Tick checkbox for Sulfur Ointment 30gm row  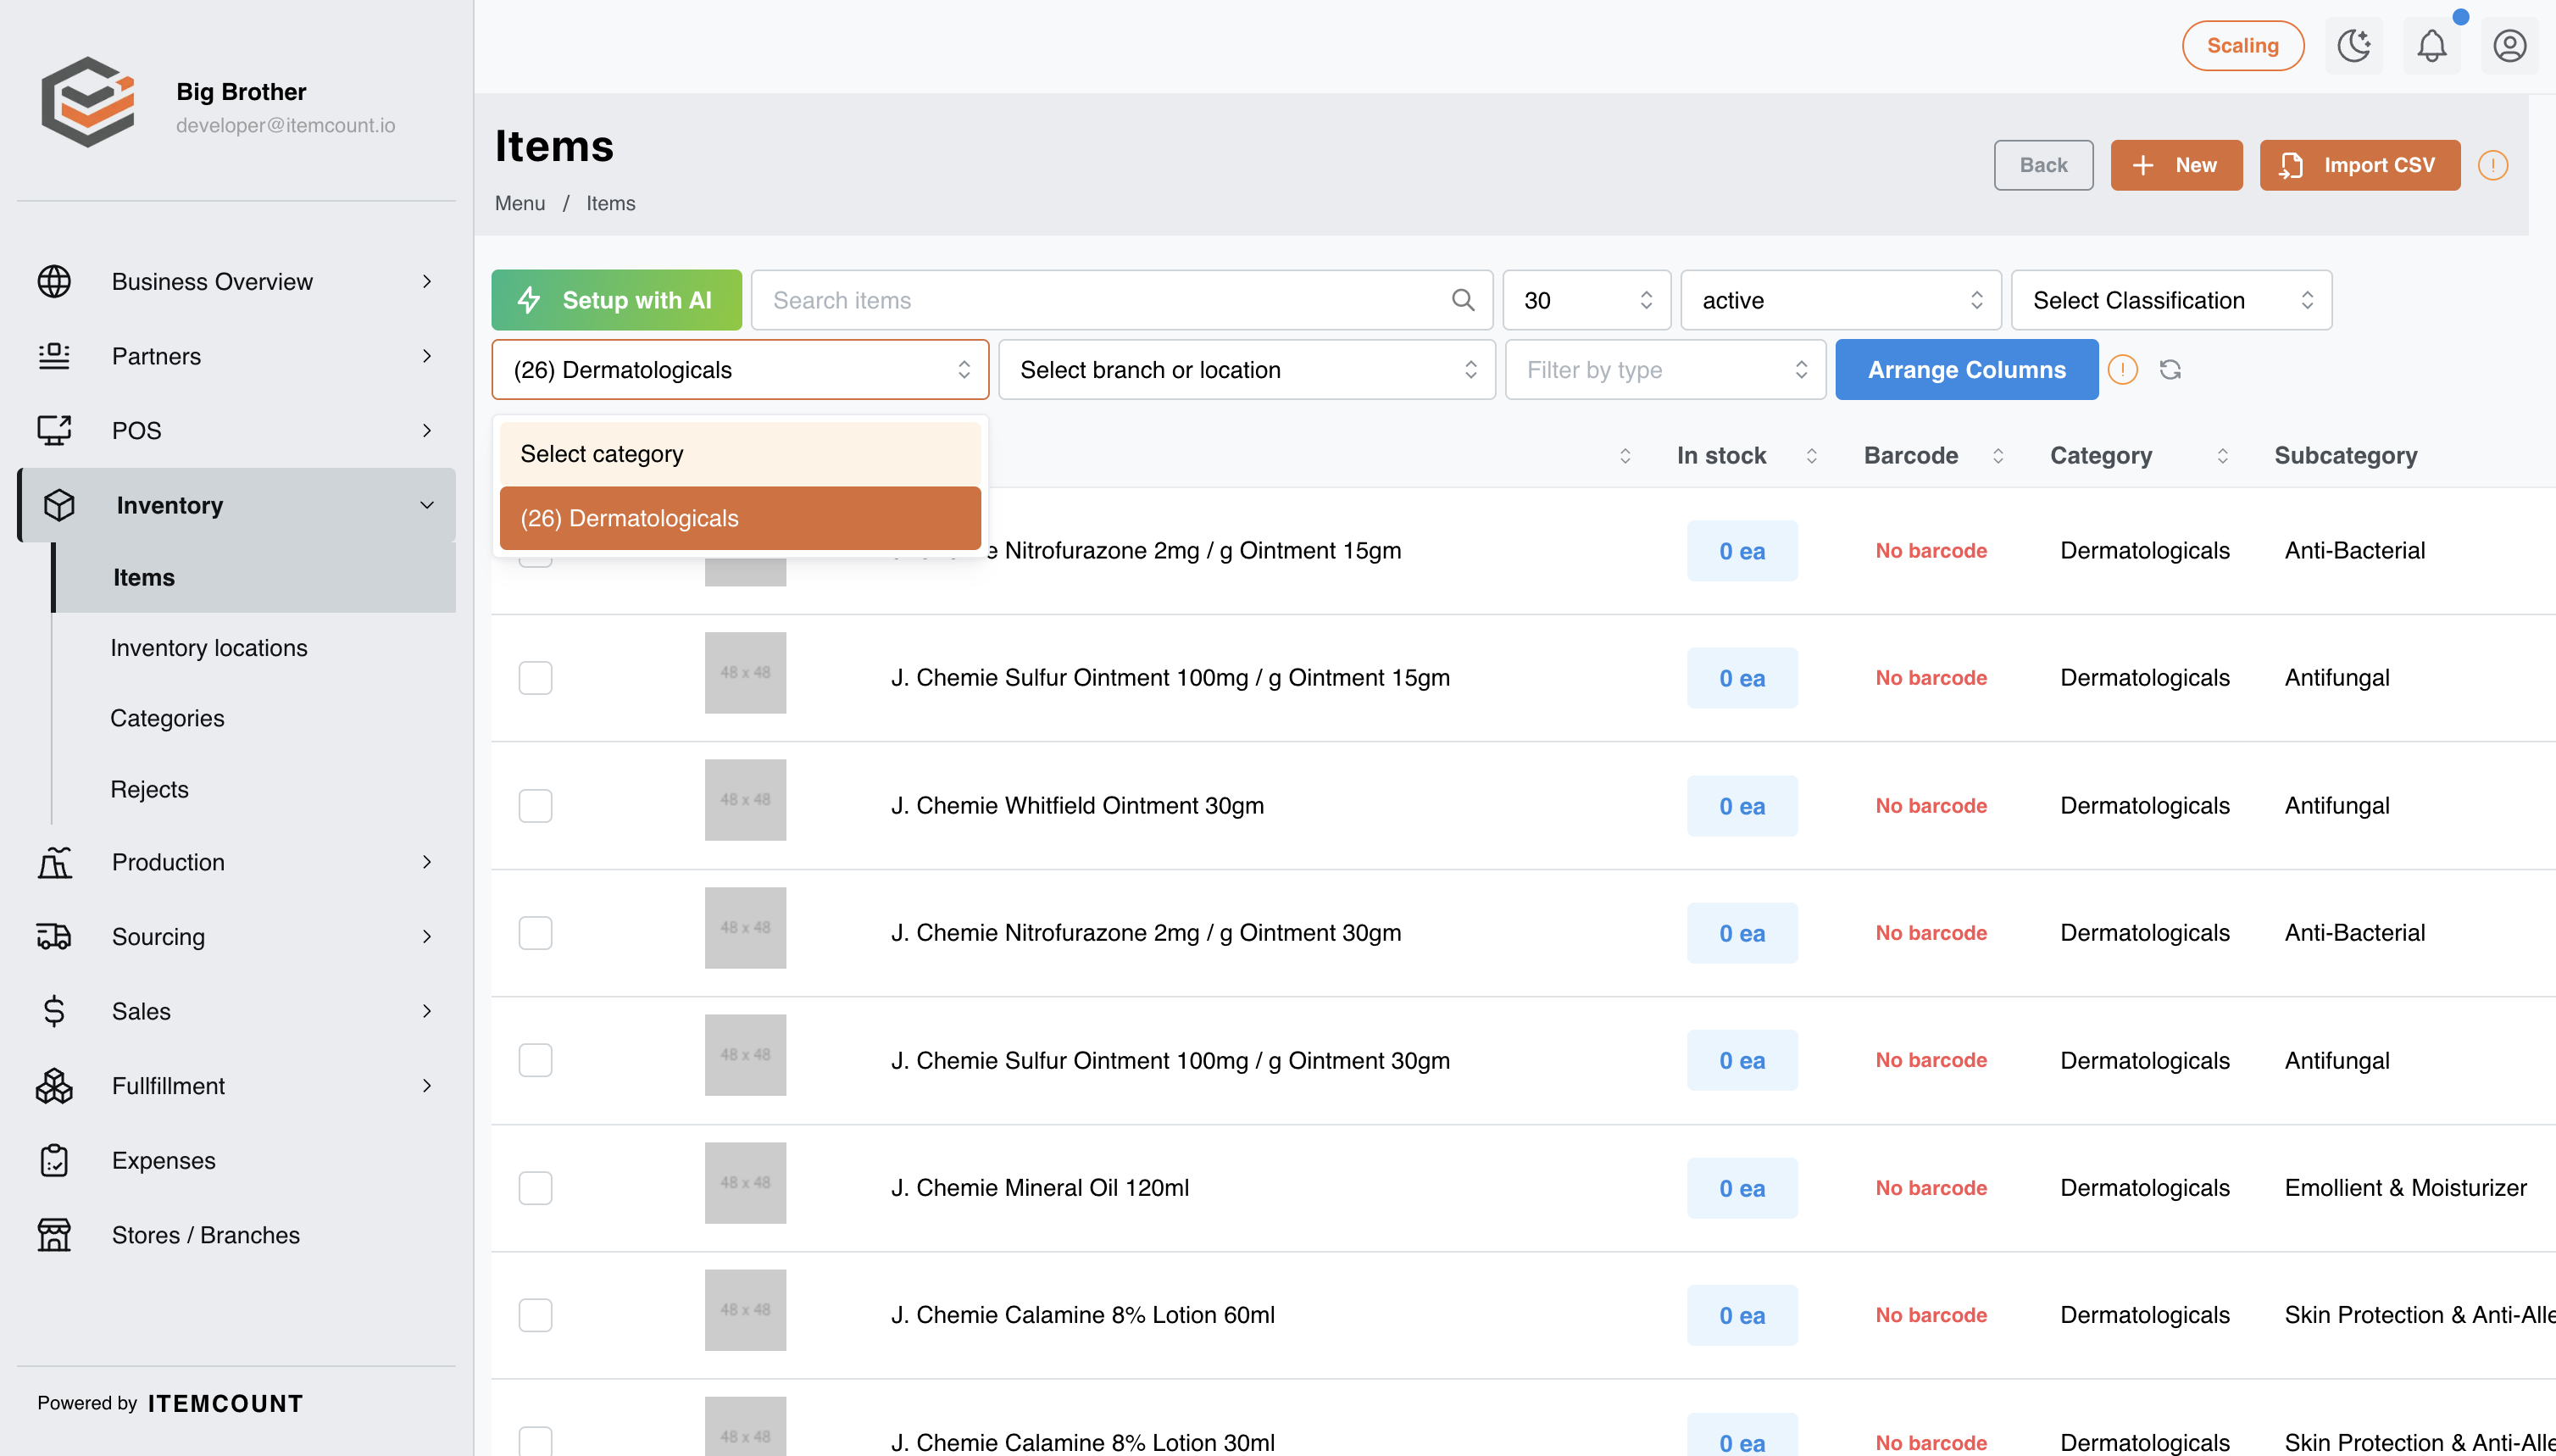click(x=535, y=1060)
